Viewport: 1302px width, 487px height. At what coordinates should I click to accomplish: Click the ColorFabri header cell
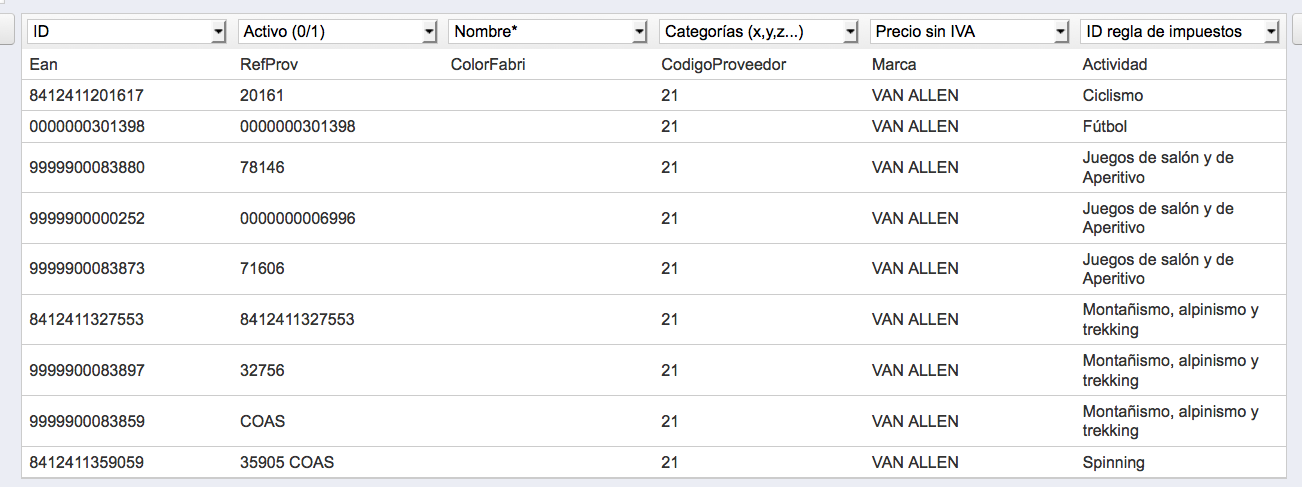pos(488,65)
